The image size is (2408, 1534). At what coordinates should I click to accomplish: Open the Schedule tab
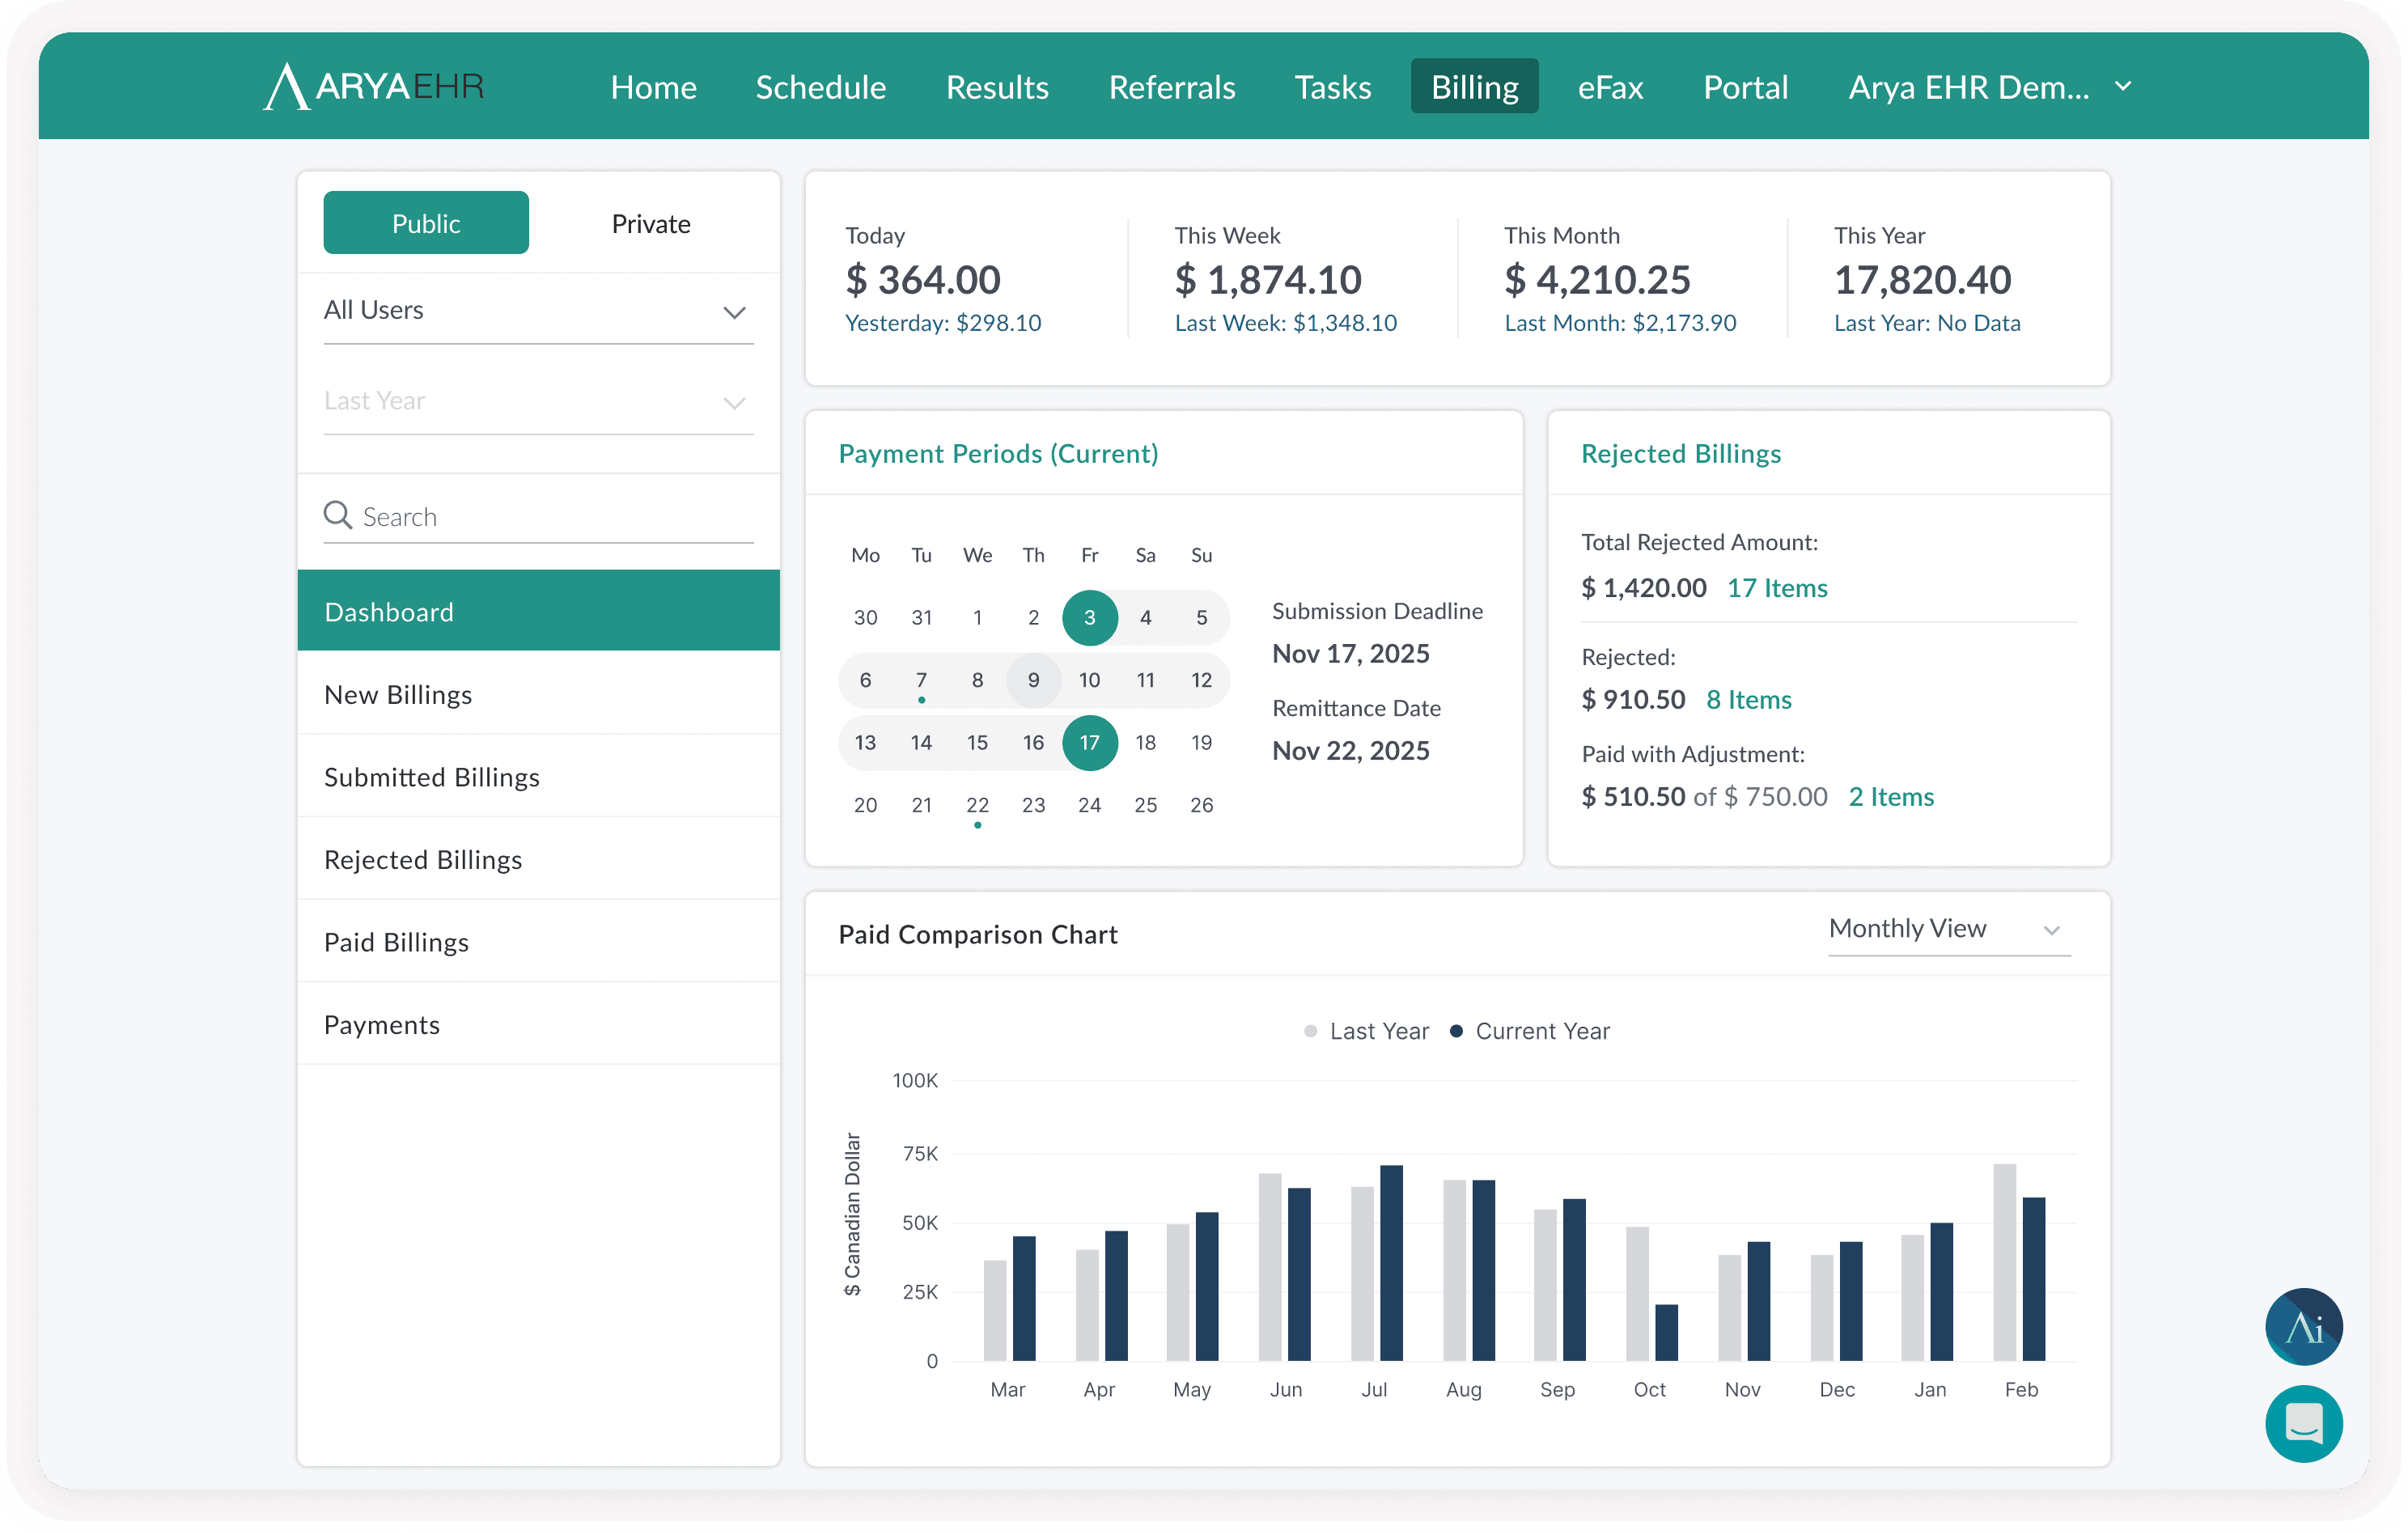tap(821, 87)
